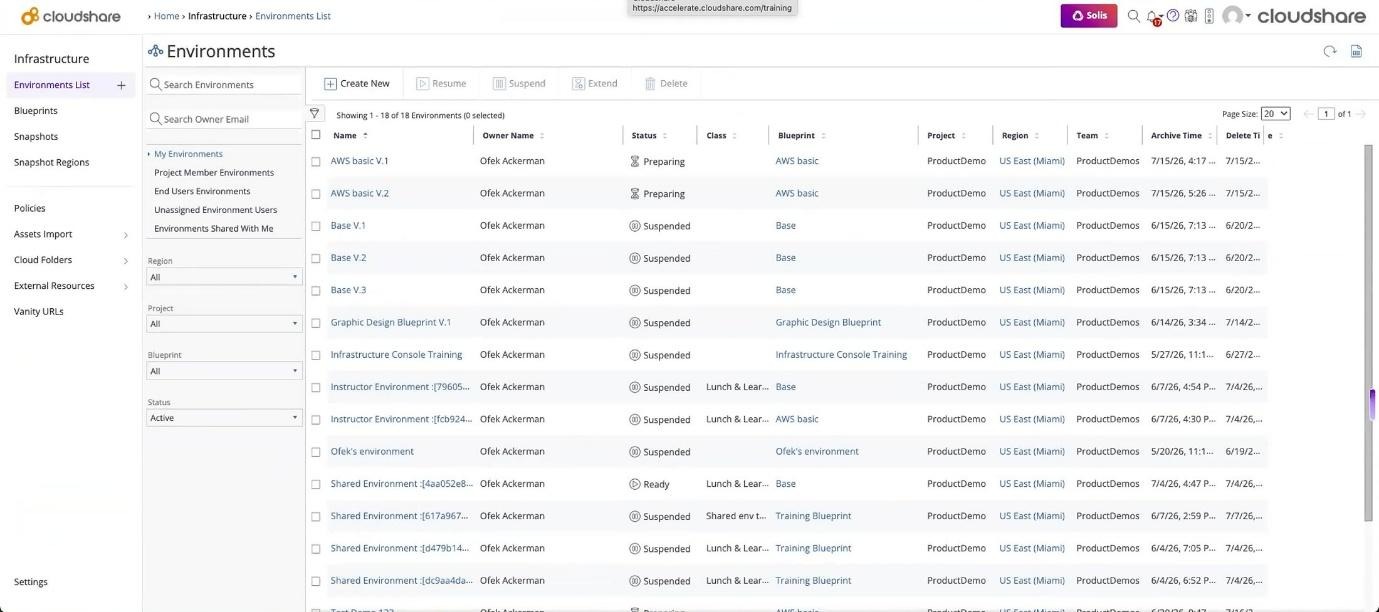Open Snapshots in sidebar
The height and width of the screenshot is (612, 1379).
[36, 137]
